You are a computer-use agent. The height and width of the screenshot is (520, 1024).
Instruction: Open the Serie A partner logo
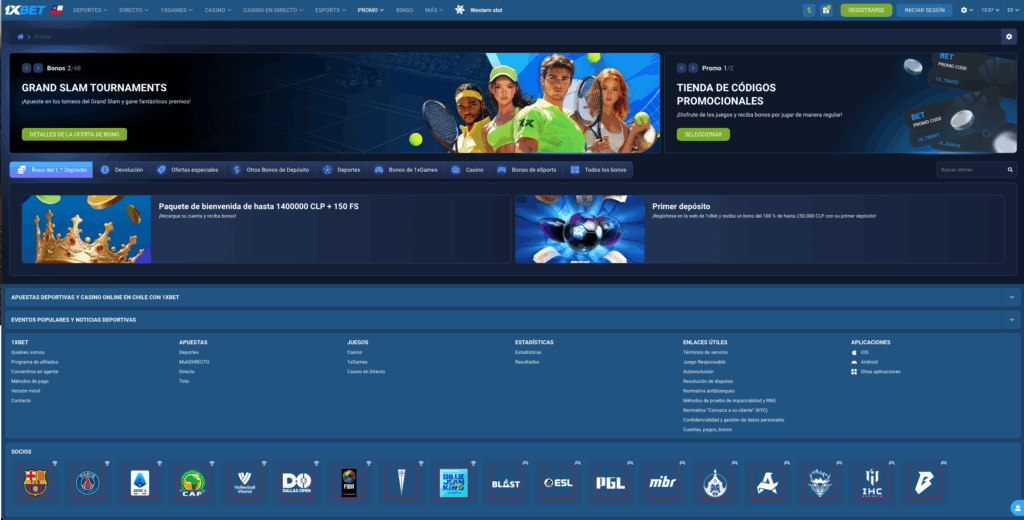140,483
